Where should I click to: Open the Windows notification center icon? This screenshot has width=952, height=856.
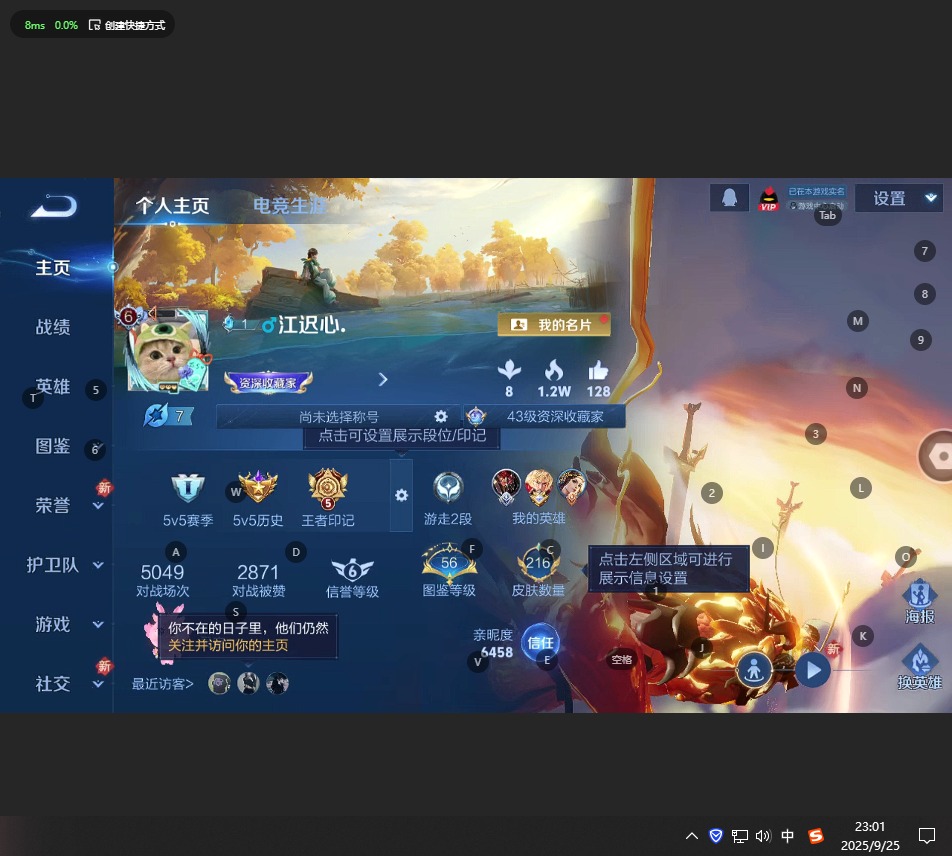tap(926, 836)
